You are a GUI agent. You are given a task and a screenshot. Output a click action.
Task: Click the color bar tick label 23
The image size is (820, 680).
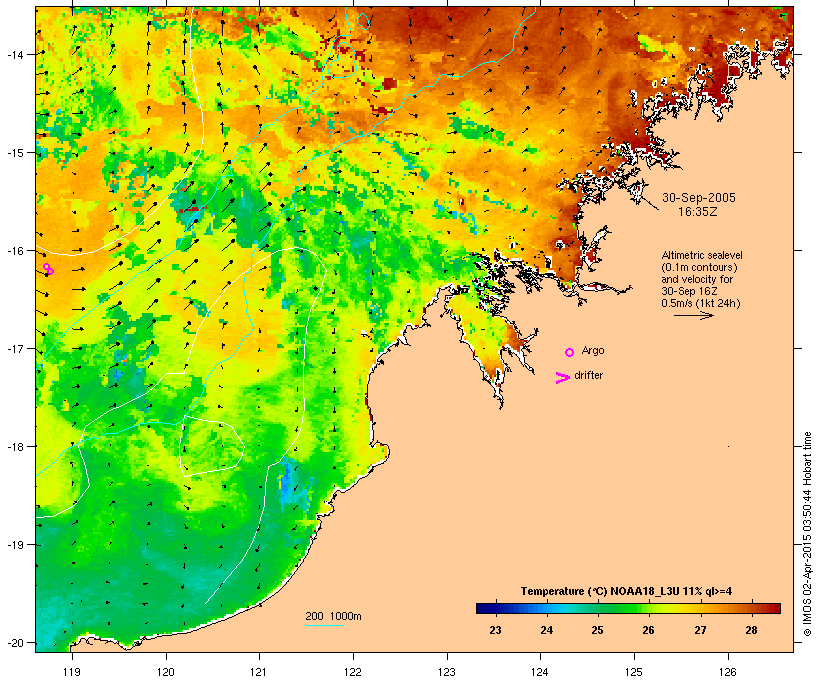tap(495, 630)
